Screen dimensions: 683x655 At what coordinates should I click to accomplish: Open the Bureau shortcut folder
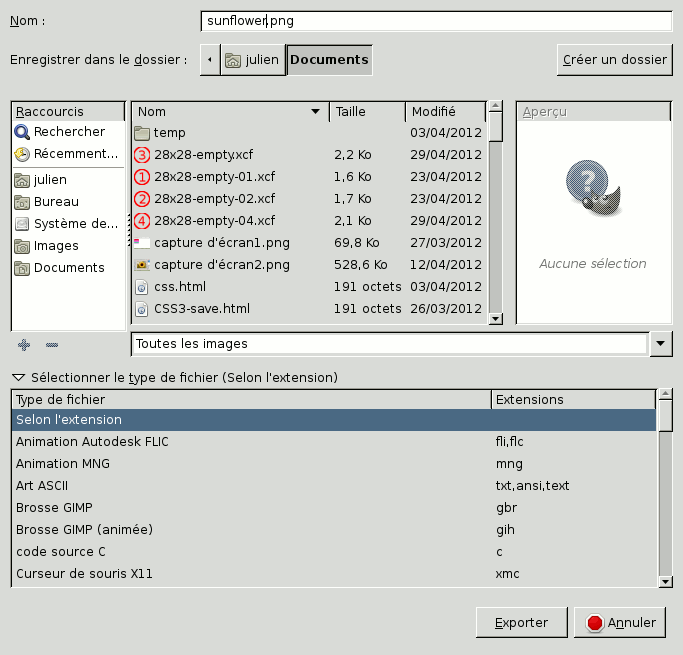tap(56, 202)
